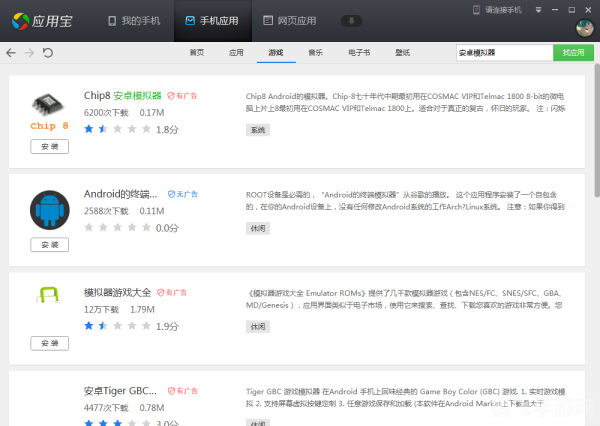Screen dimensions: 600x426
Task: Click the Tiger GBC description text
Action: point(405,397)
